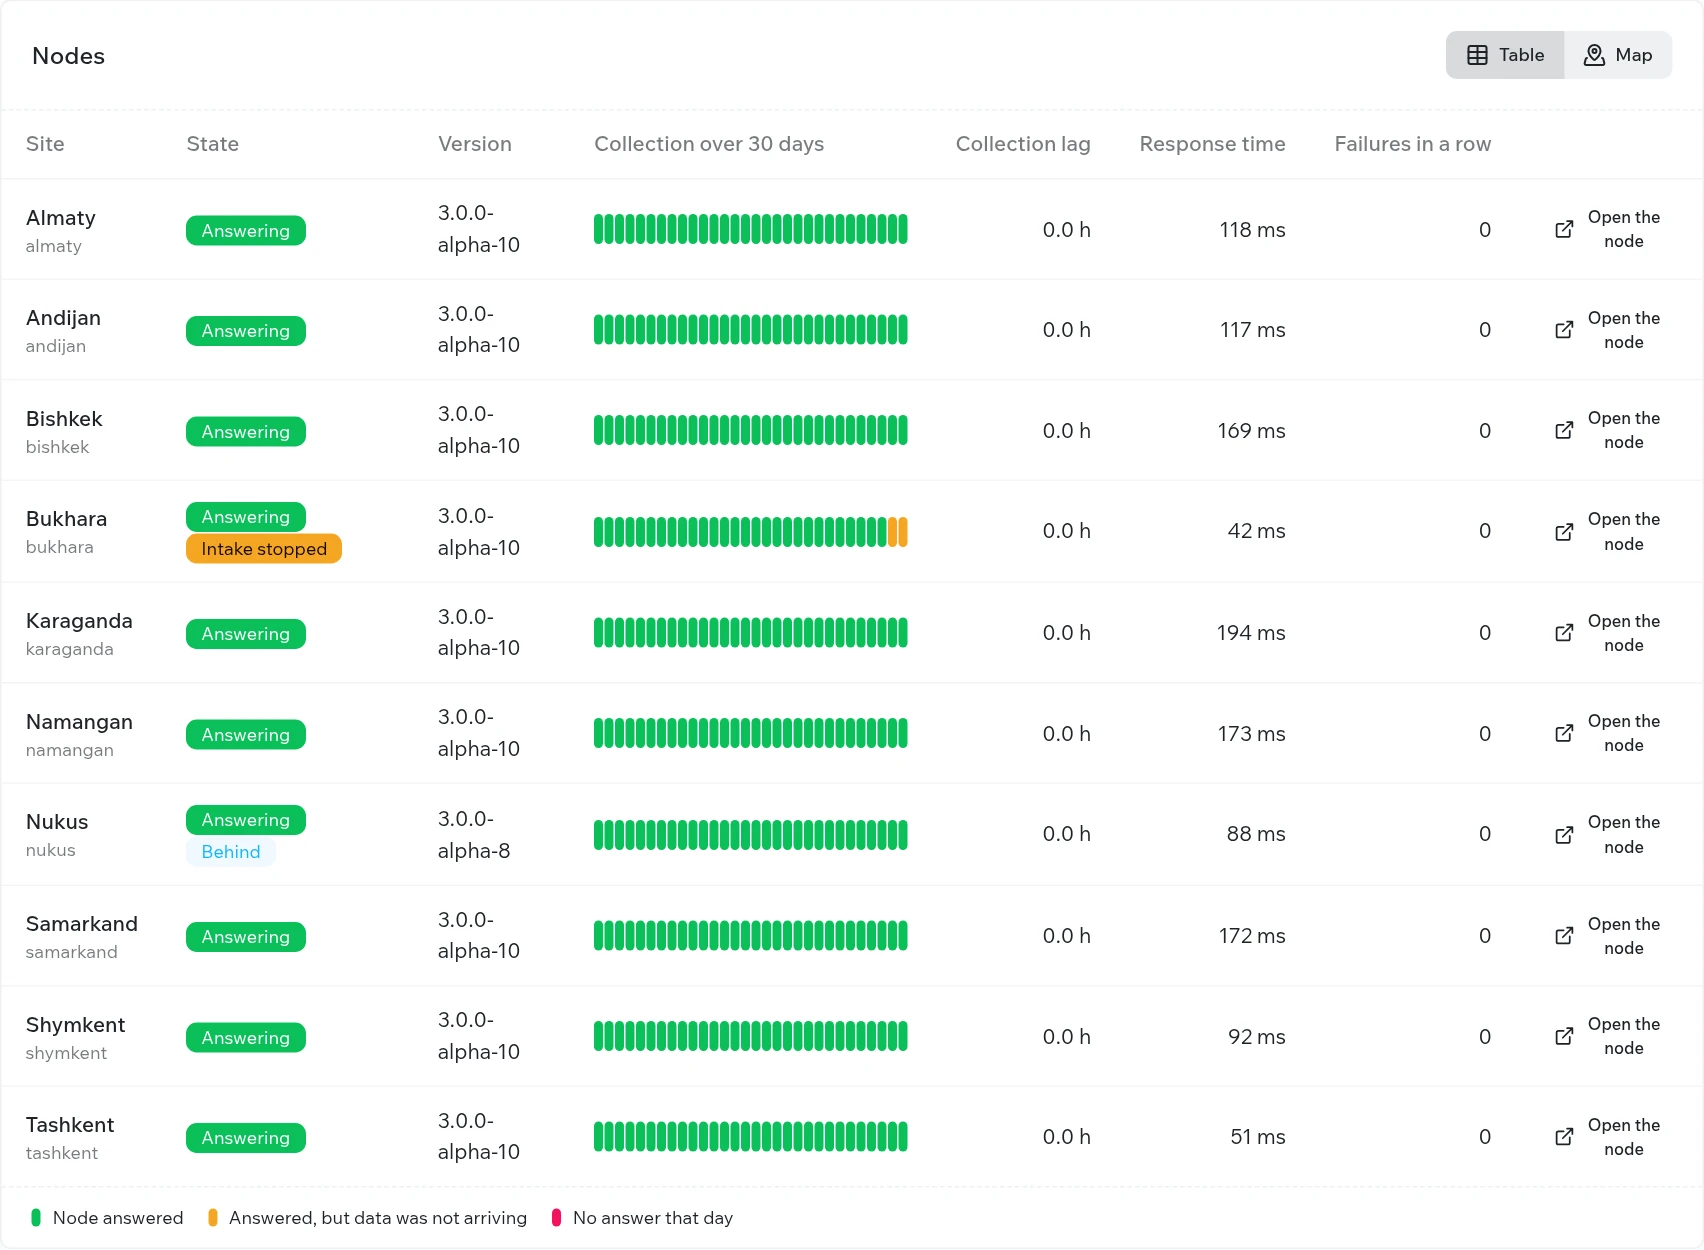Screen dimensions: 1704x1250
Task: Click the Collection over 30 days header
Action: [x=709, y=144]
